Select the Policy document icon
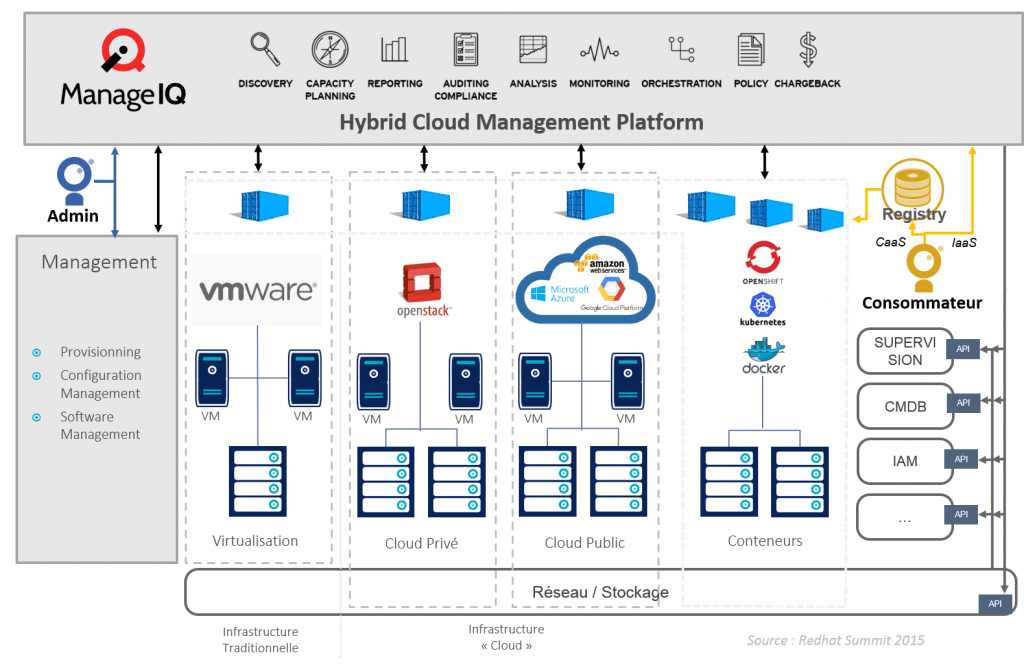Viewport: 1024px width, 671px height. click(750, 49)
